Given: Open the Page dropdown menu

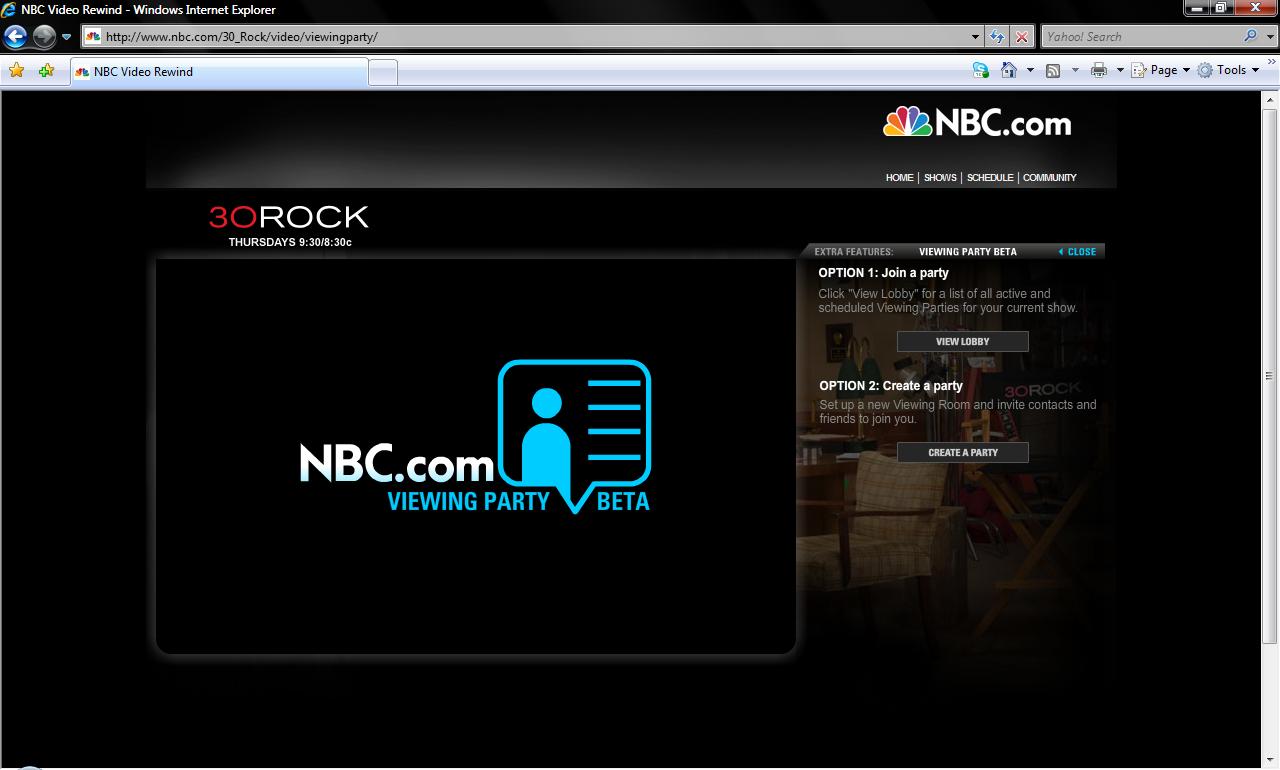Looking at the screenshot, I should tap(1161, 70).
